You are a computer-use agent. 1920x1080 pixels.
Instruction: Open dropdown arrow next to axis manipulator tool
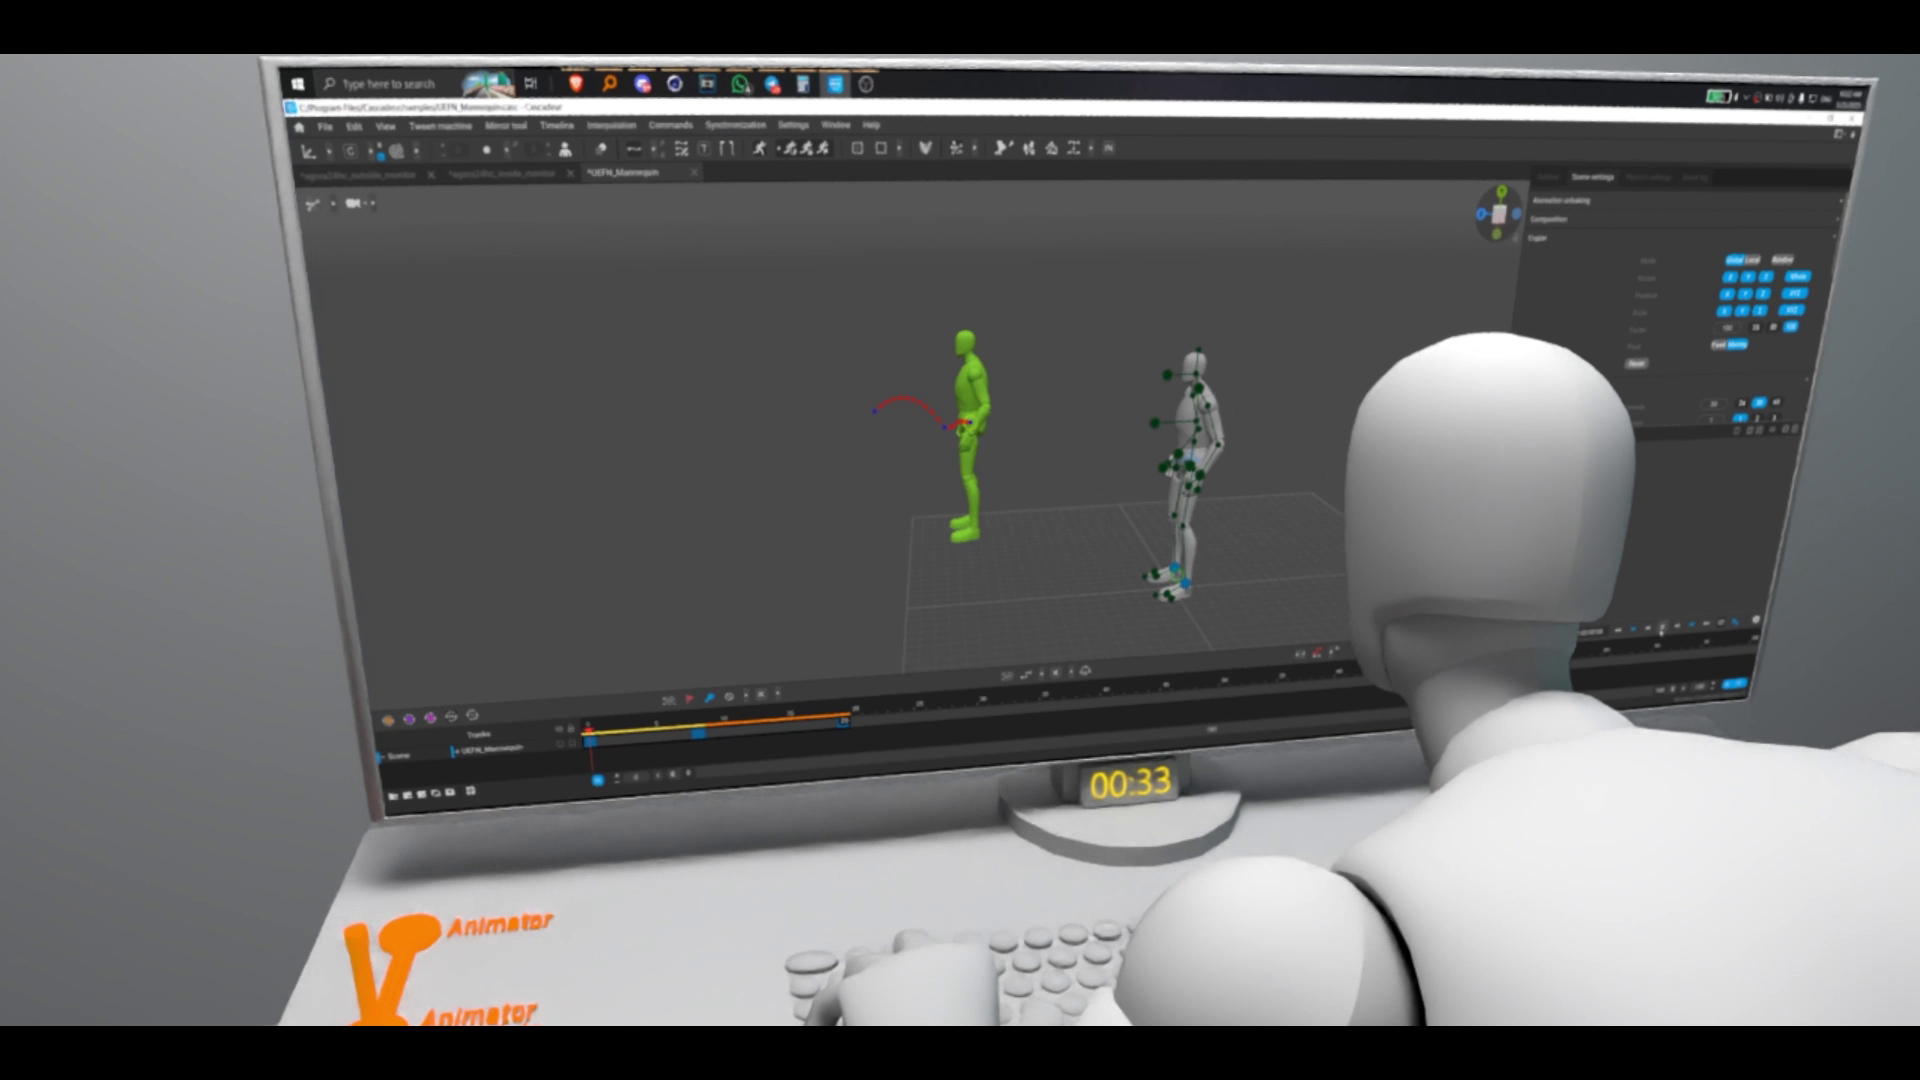click(329, 151)
